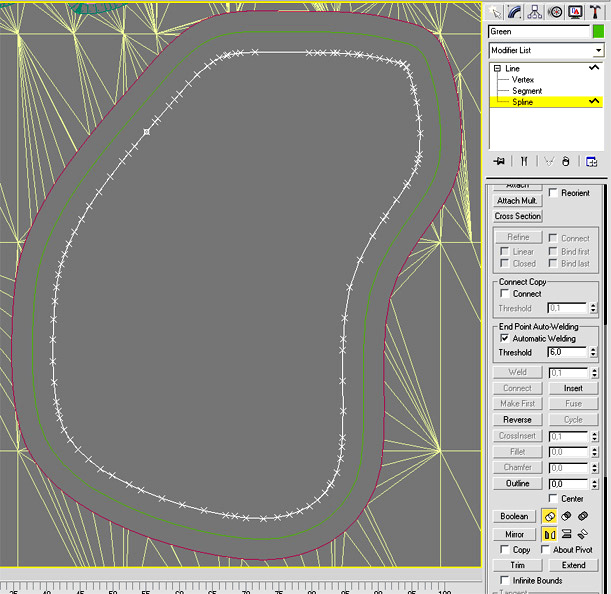Open the Utilities hammer tab
Screen dimensions: 611x594
click(x=595, y=12)
